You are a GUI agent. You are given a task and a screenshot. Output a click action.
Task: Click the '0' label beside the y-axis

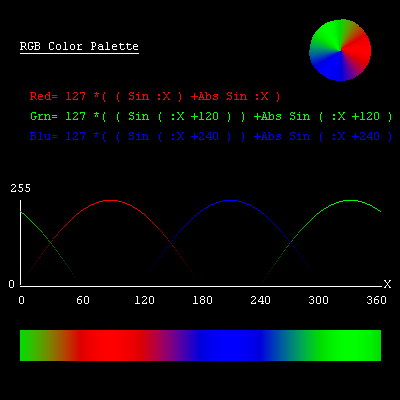tap(12, 284)
